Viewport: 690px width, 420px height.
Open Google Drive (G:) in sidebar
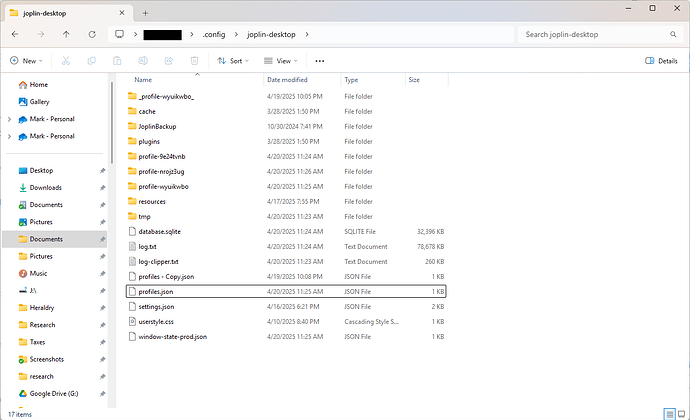click(x=54, y=394)
